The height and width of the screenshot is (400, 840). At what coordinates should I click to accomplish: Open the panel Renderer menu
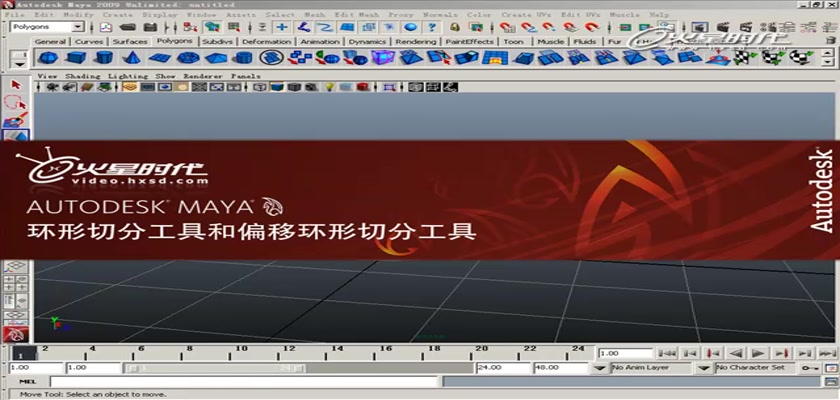202,76
